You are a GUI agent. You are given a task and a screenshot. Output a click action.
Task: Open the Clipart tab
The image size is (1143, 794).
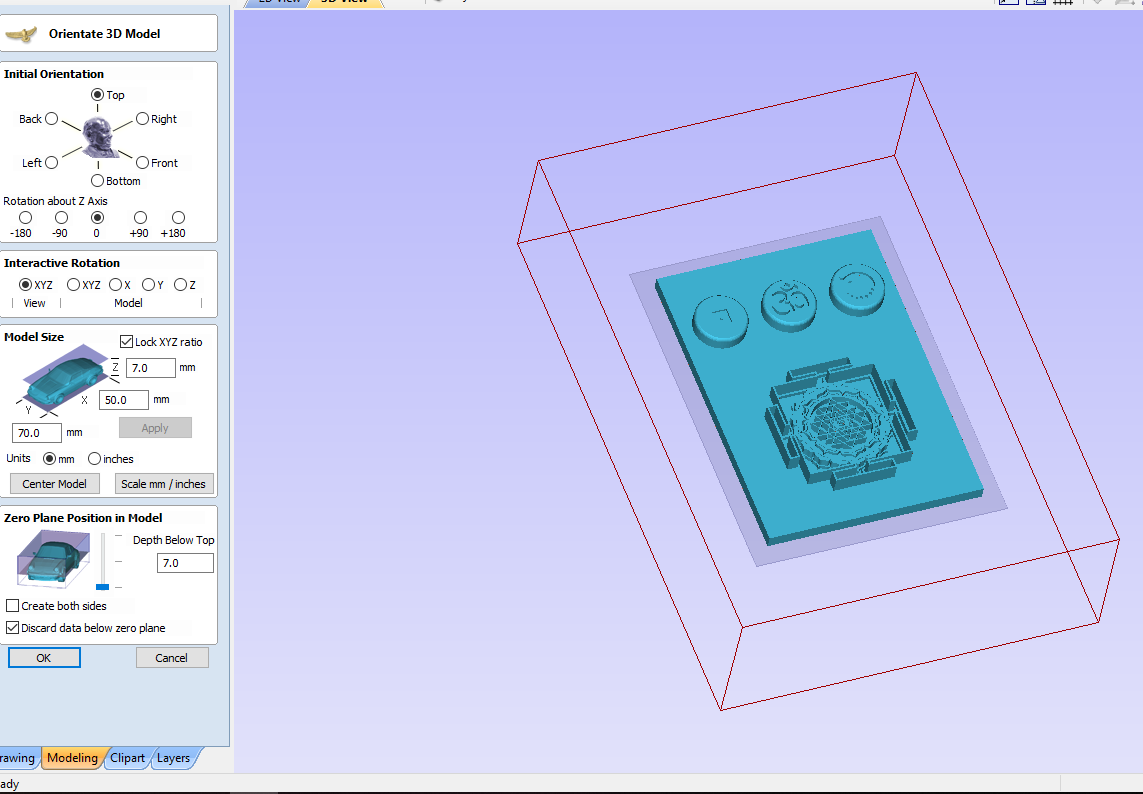pyautogui.click(x=127, y=758)
